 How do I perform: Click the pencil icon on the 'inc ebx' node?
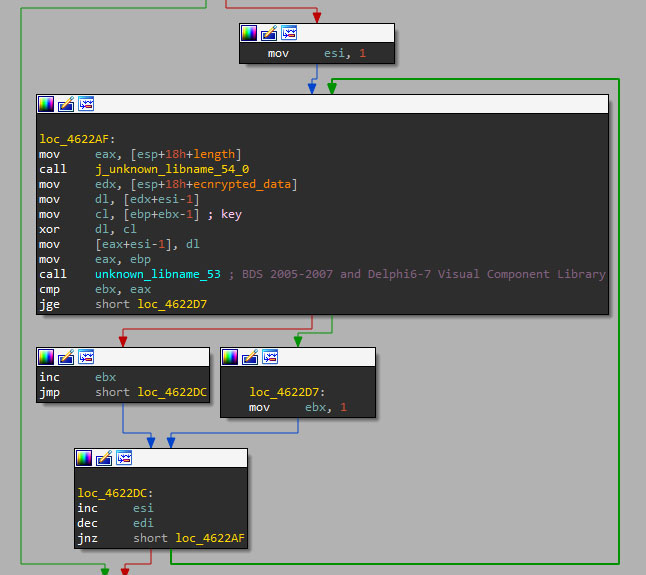click(x=66, y=357)
